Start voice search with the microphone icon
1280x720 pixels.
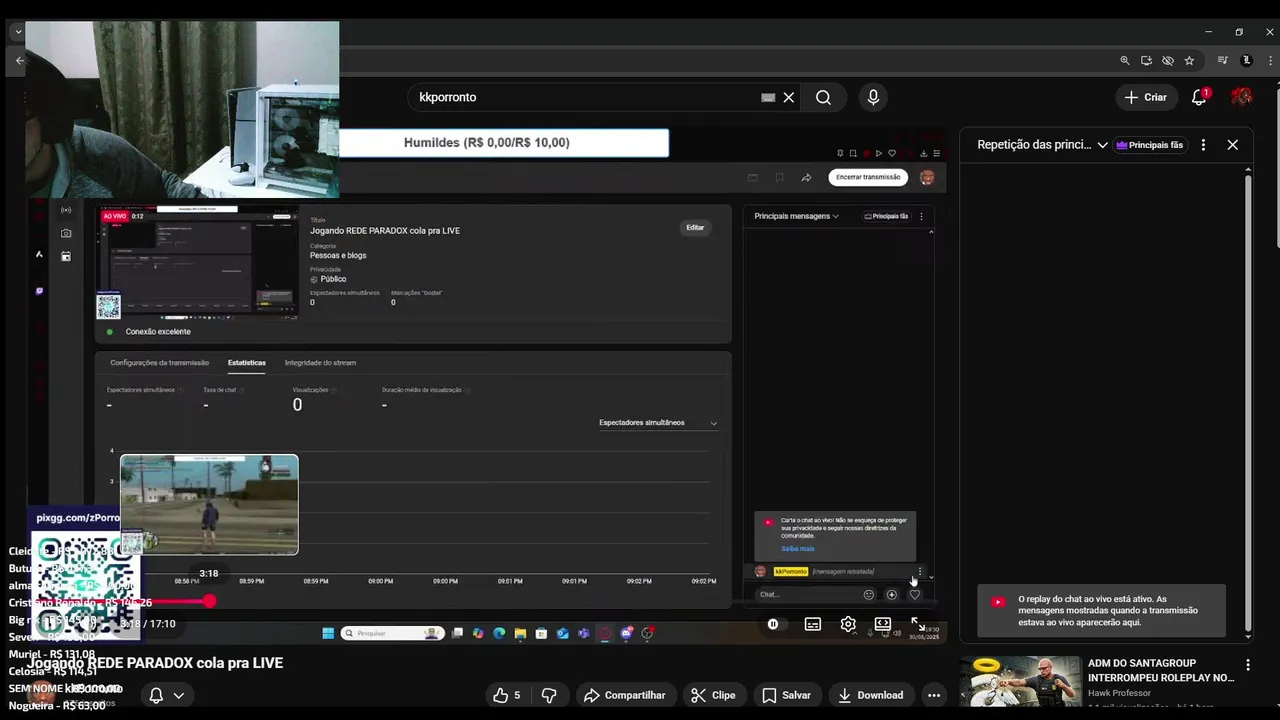873,97
